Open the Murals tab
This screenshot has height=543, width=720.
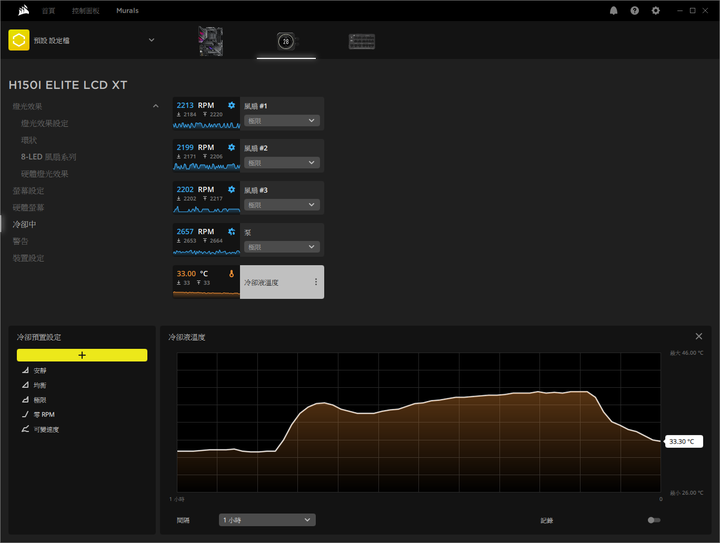tap(127, 11)
